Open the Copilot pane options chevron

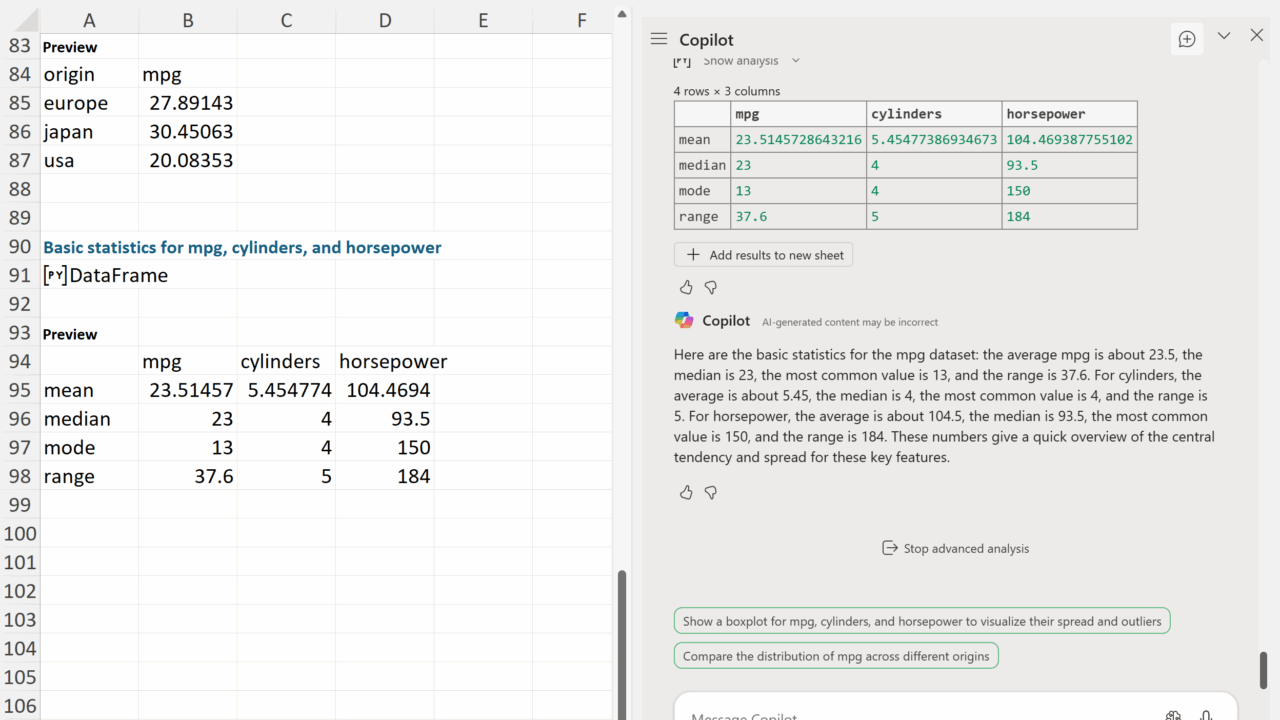click(1224, 36)
